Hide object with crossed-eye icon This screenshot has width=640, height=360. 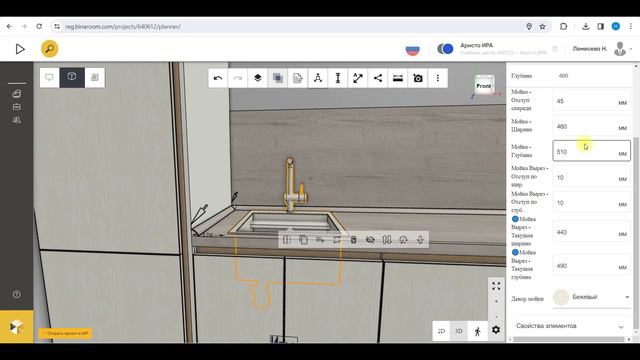(x=370, y=240)
